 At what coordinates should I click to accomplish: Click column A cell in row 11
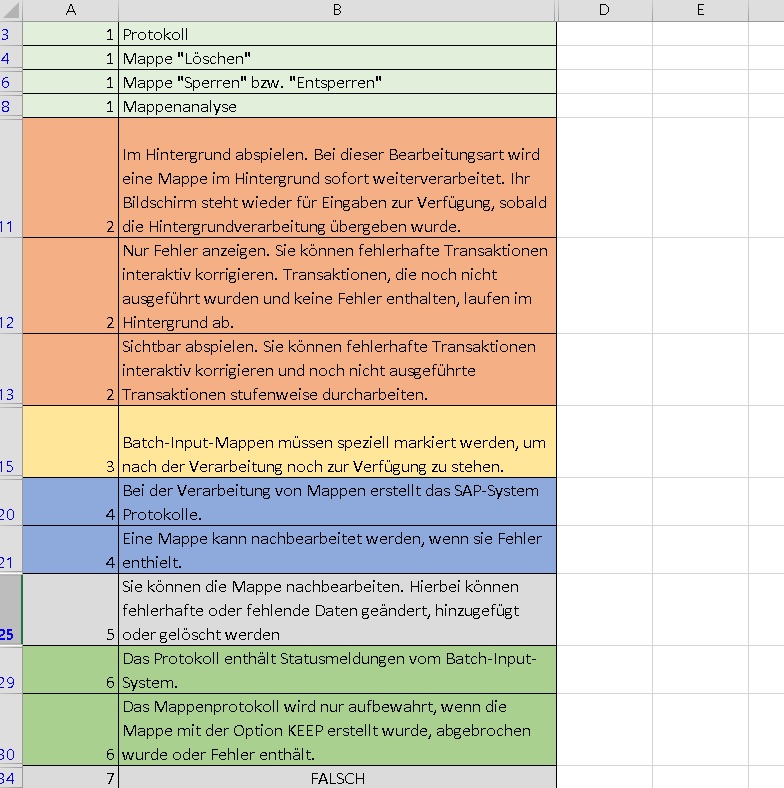coord(71,178)
